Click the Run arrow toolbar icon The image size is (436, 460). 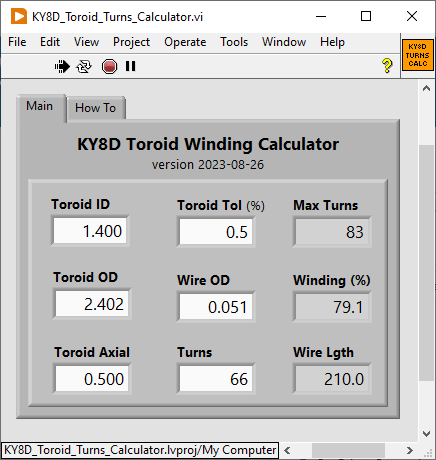[62, 66]
